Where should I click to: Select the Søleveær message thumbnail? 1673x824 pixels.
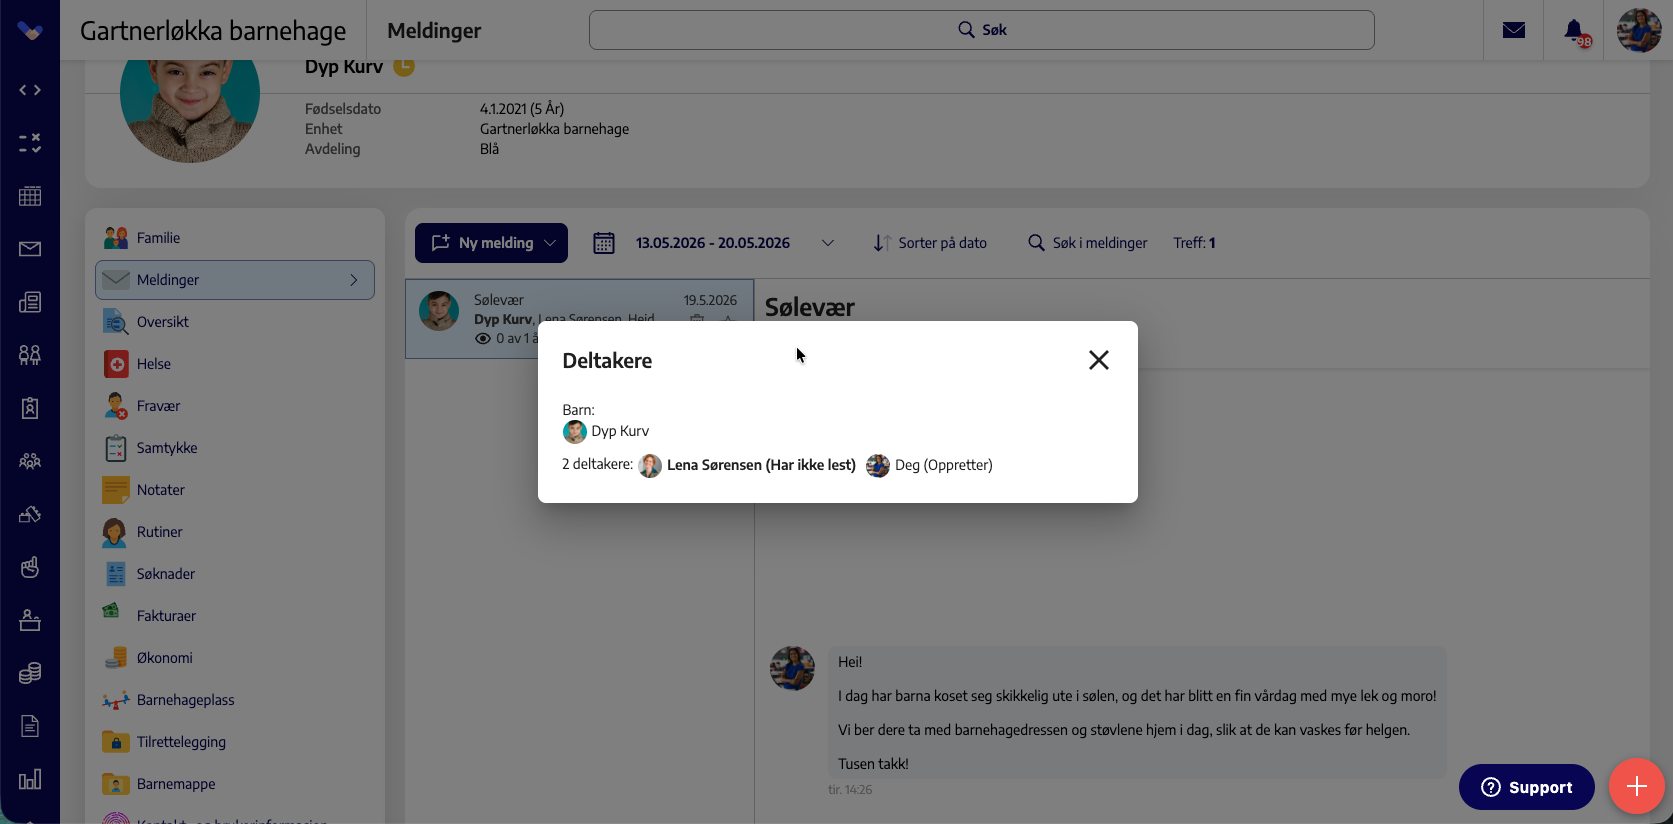tap(439, 311)
